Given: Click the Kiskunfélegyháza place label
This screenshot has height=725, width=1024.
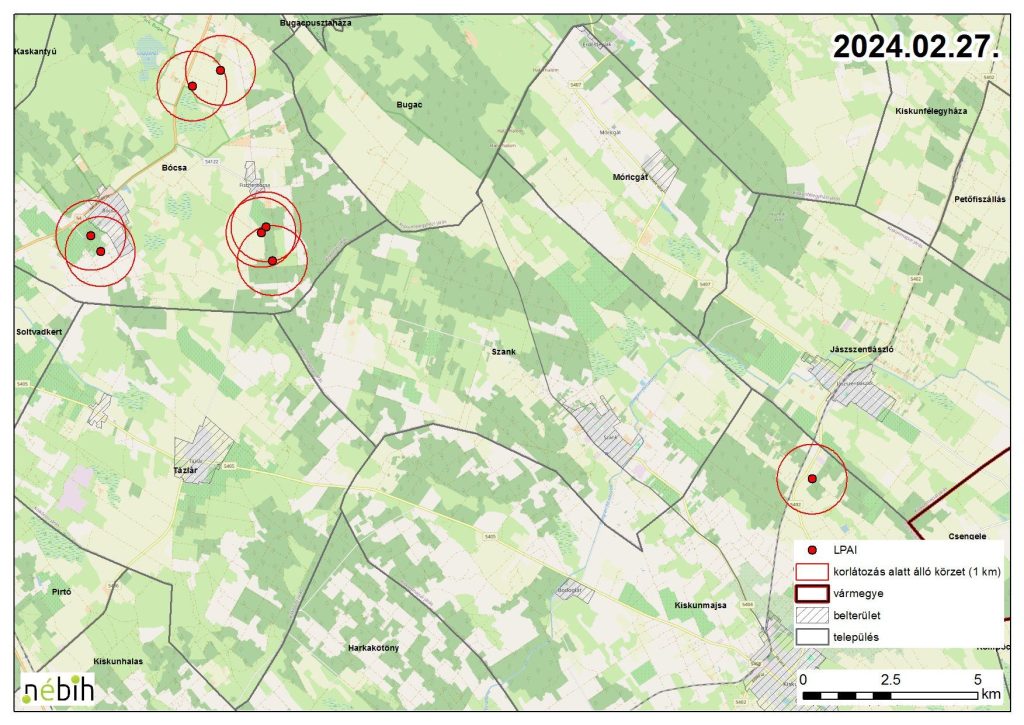Looking at the screenshot, I should click(931, 111).
